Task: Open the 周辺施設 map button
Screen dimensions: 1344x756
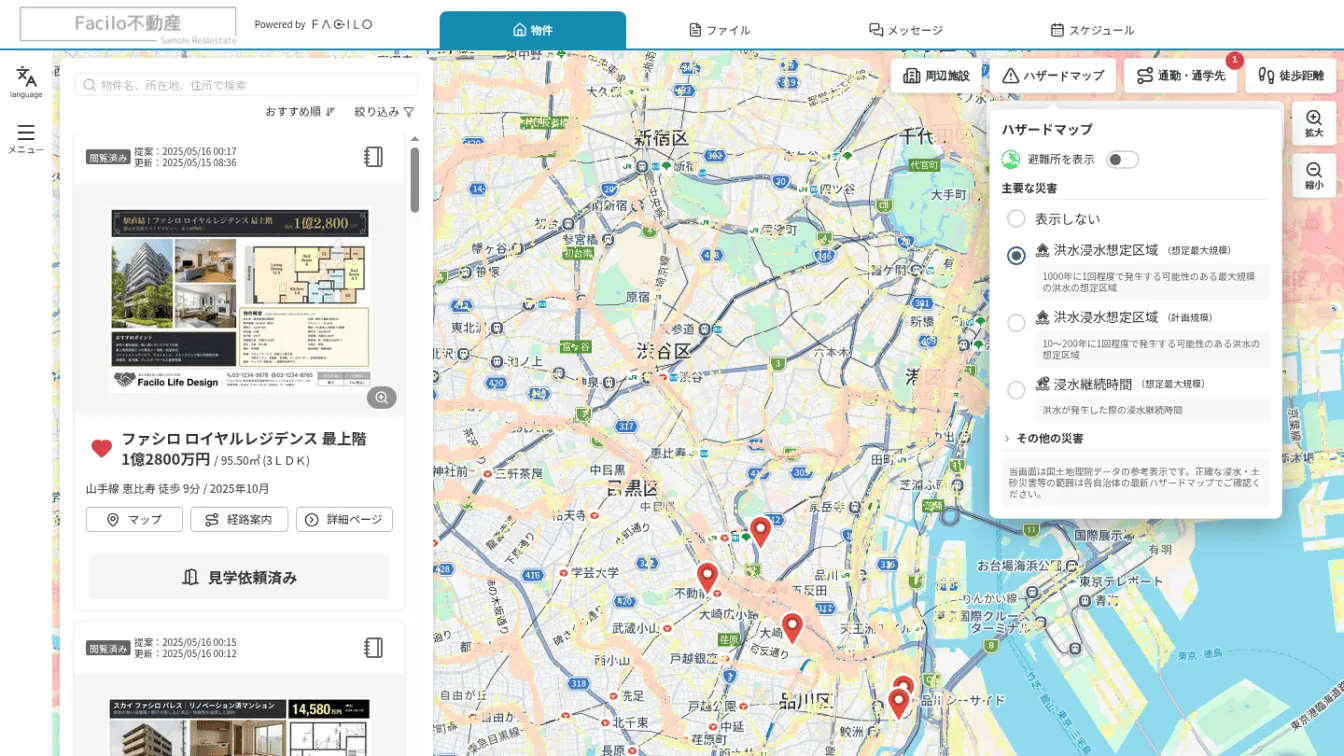Action: [936, 75]
